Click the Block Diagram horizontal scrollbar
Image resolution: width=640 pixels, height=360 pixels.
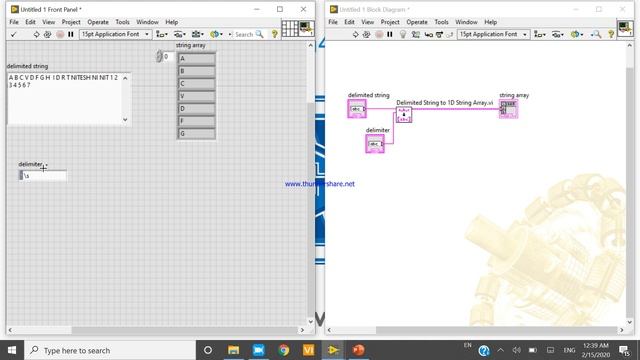pyautogui.click(x=475, y=330)
